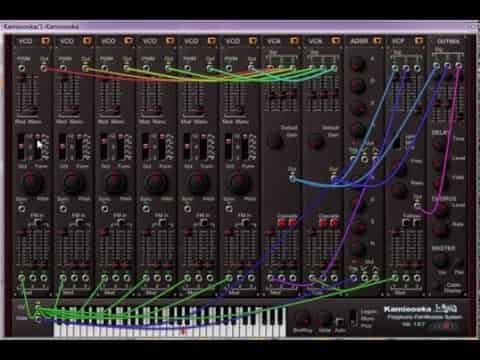Image resolution: width=480 pixels, height=360 pixels.
Task: Click the first VCO Sync input jack
Action: [x=22, y=209]
